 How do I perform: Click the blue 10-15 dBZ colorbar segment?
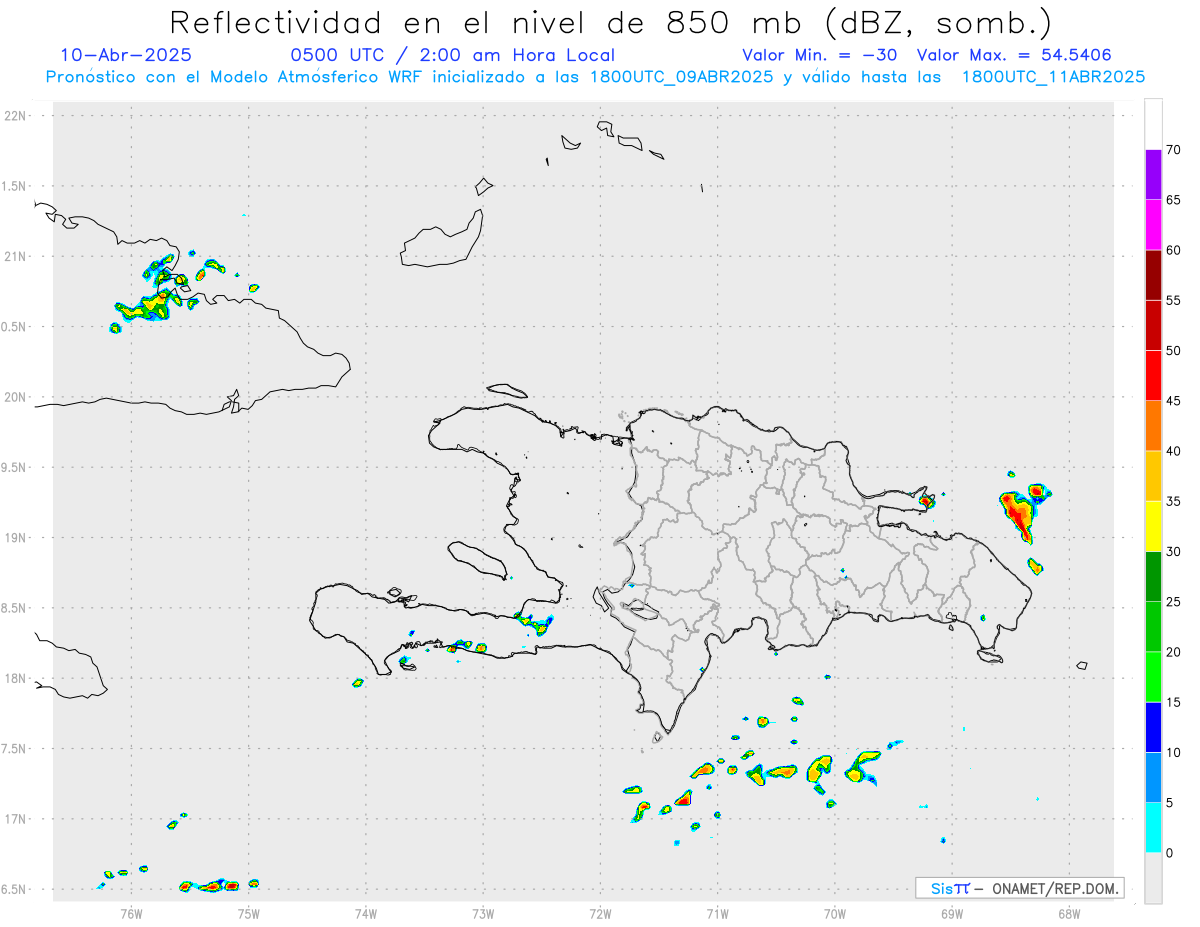(1153, 727)
